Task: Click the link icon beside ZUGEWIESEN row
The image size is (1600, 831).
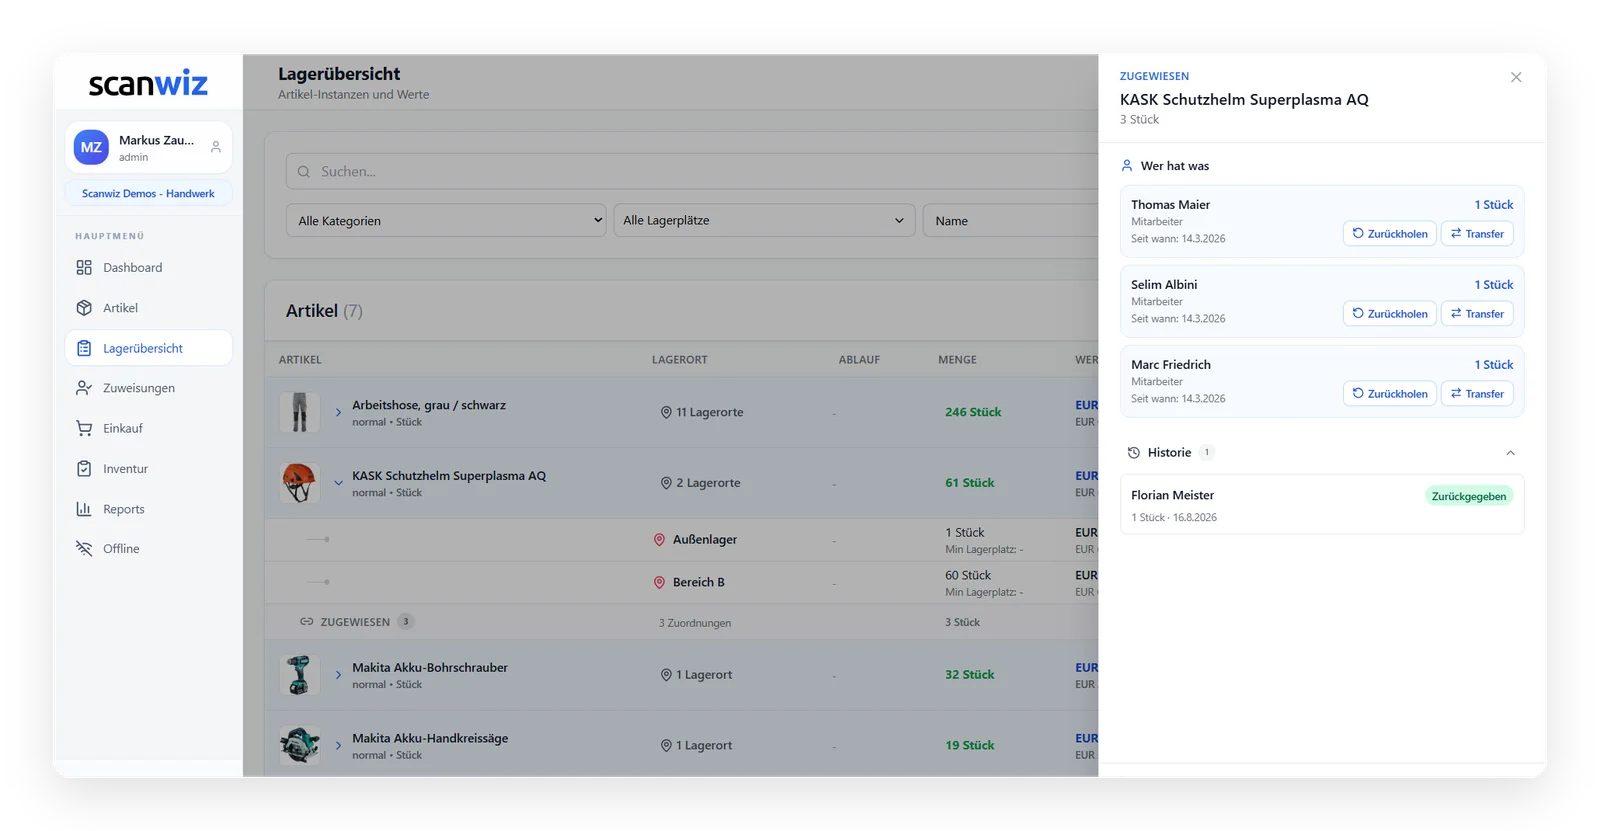Action: (x=307, y=622)
